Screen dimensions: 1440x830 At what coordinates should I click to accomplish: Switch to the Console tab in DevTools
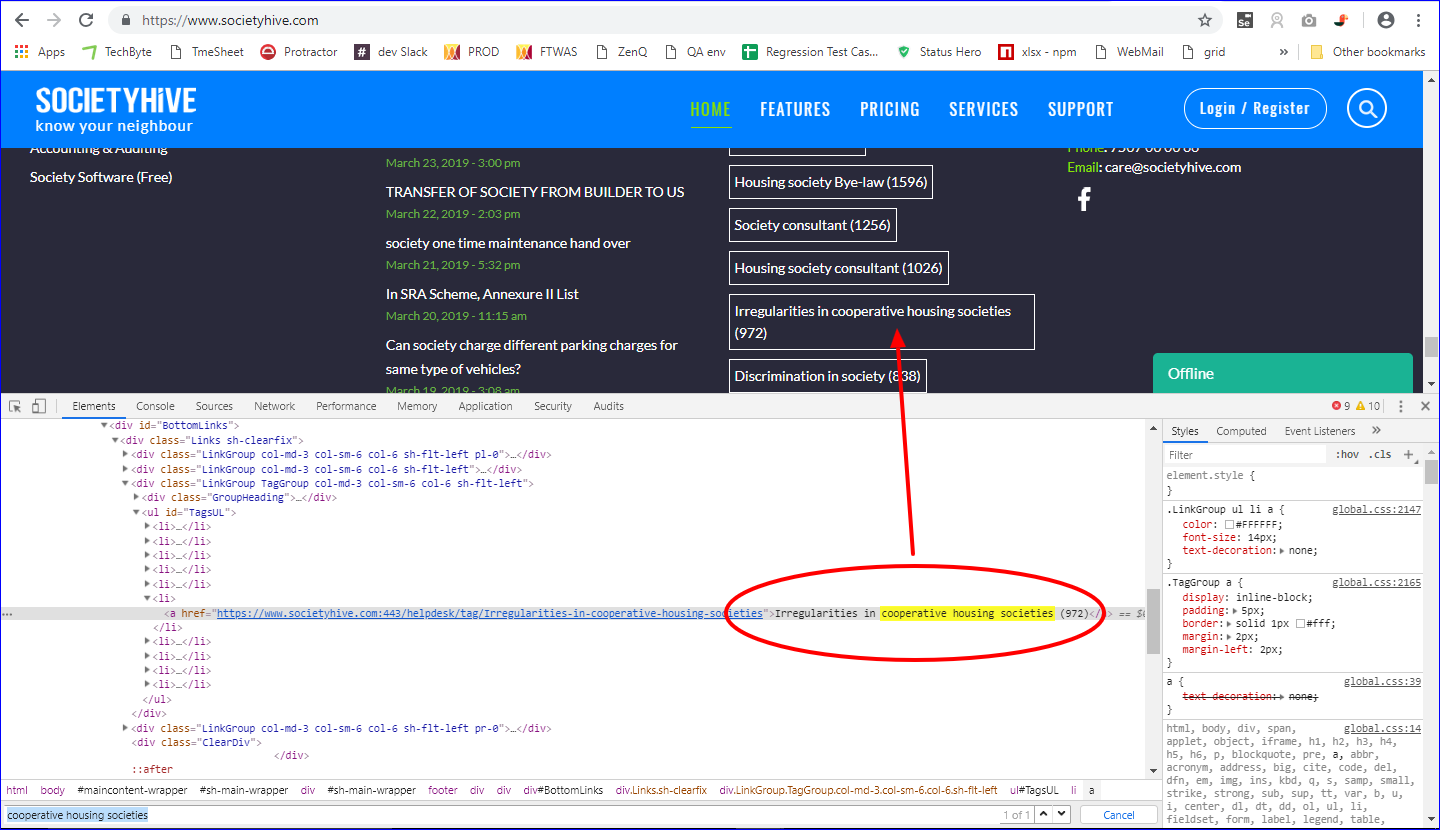tap(155, 406)
